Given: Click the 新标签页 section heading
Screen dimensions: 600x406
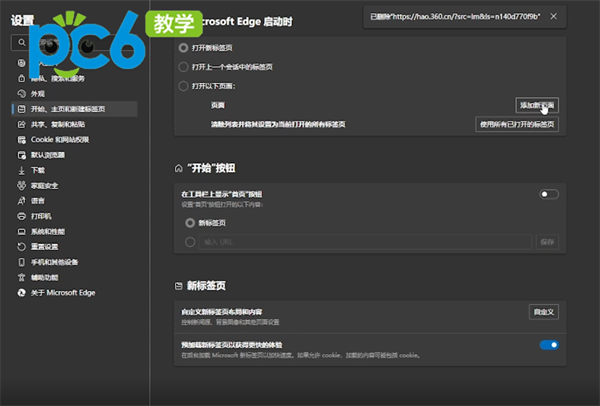Looking at the screenshot, I should 206,286.
